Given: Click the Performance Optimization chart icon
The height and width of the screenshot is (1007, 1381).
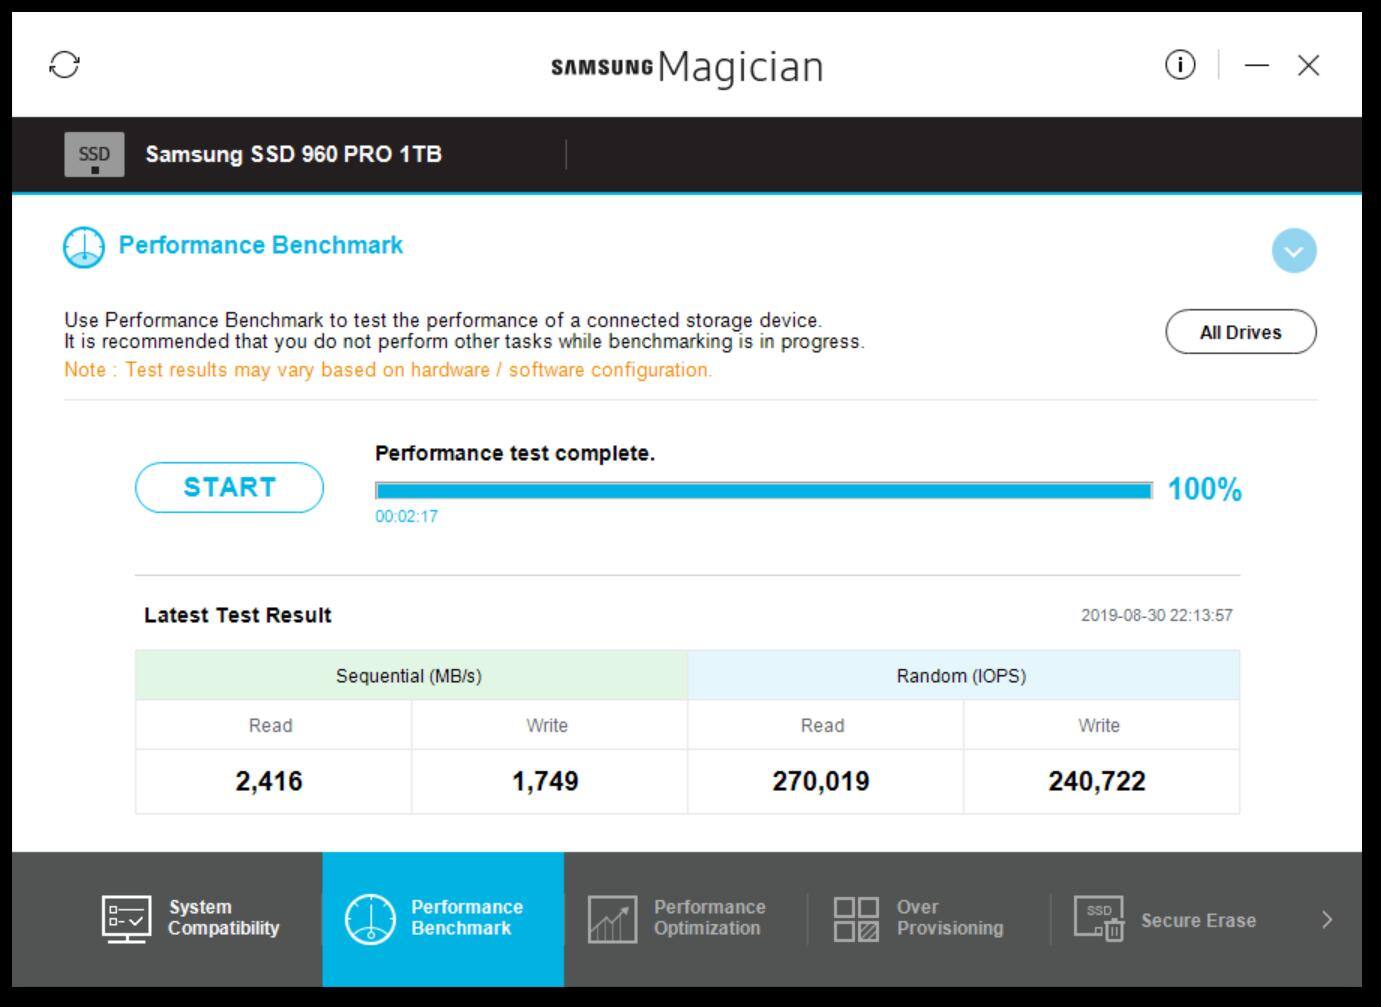Looking at the screenshot, I should (612, 918).
